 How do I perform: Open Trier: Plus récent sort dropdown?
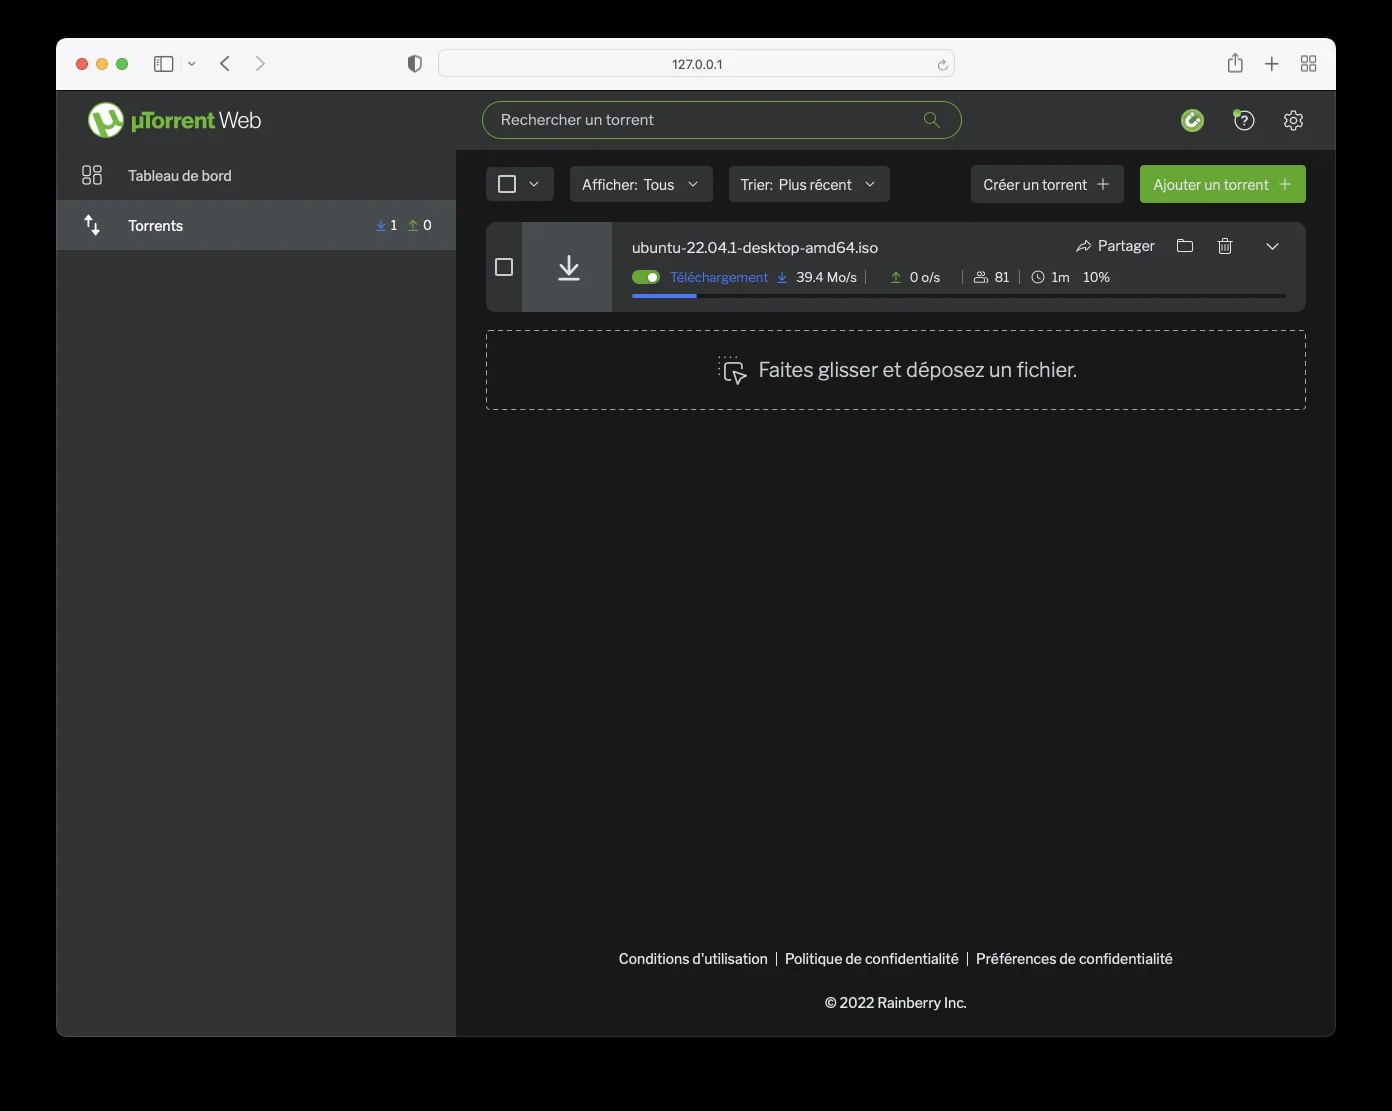pos(809,184)
